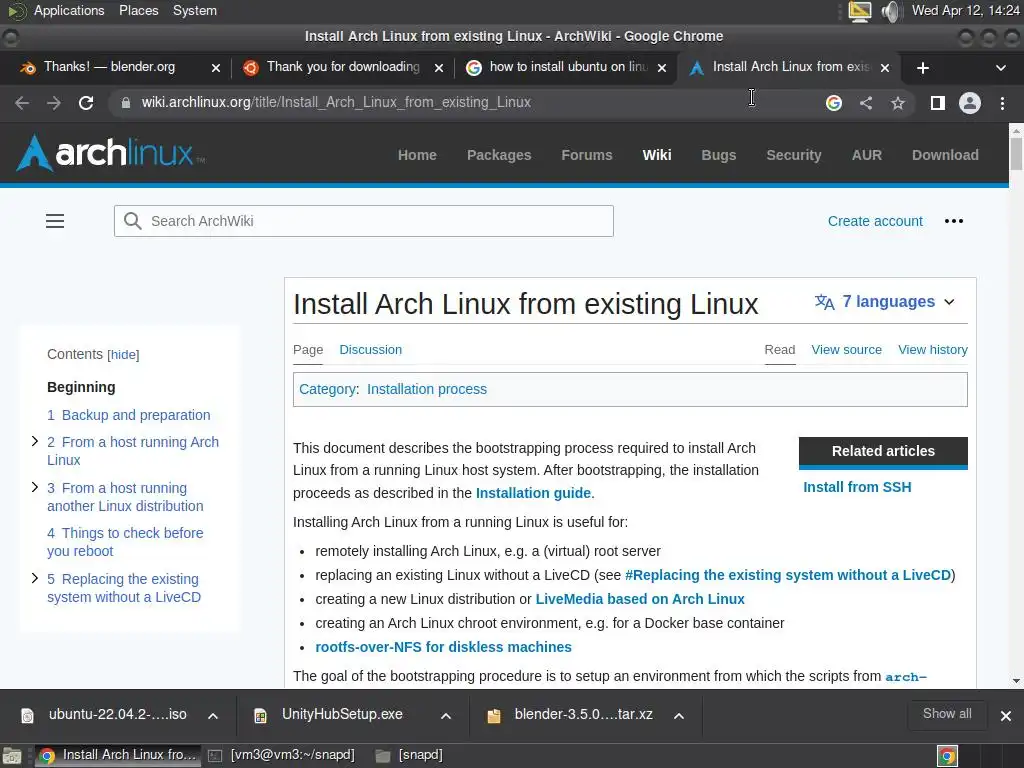Switch to the snapd folder taskbar window
The width and height of the screenshot is (1024, 768).
click(409, 755)
